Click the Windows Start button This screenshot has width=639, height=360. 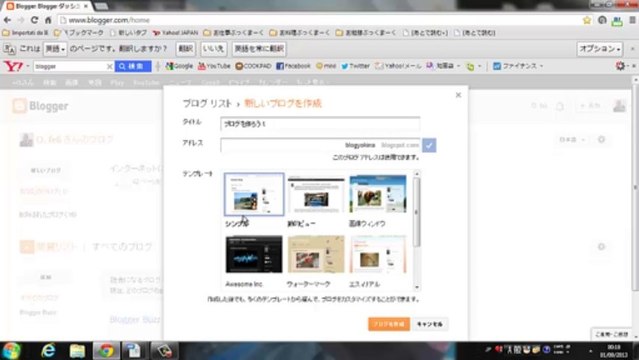[12, 351]
